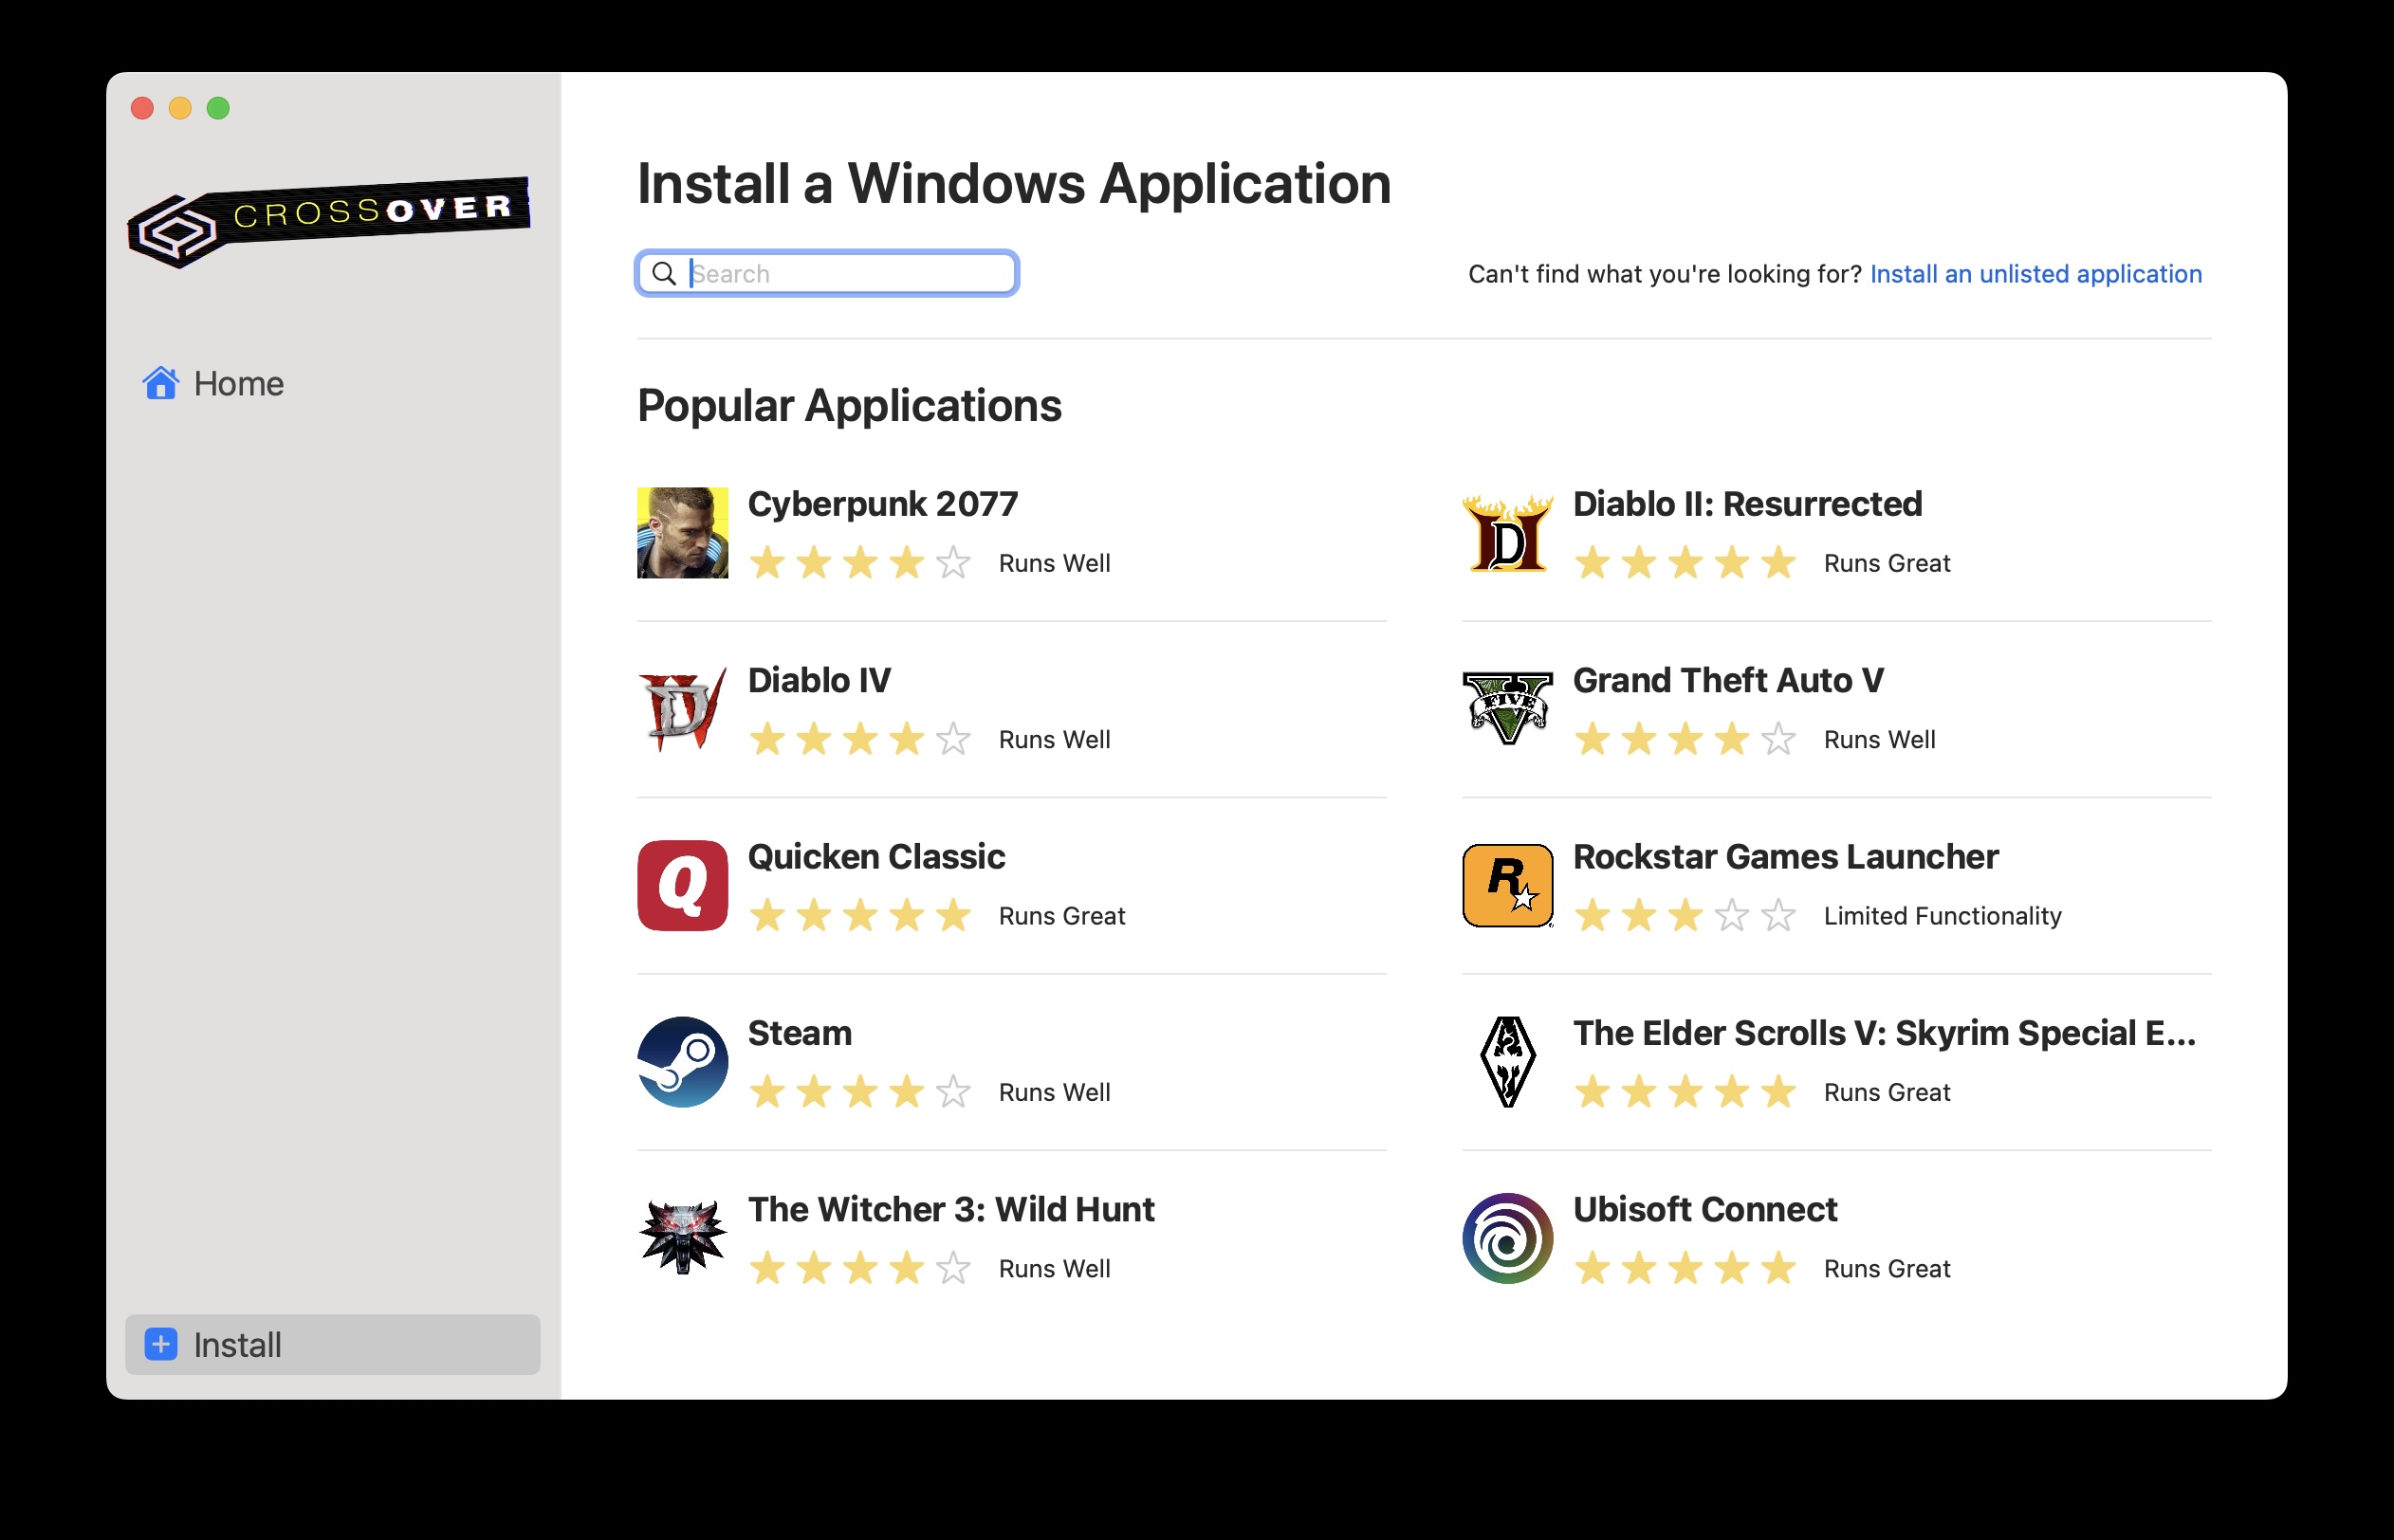Click the Ubisoft Connect swirl icon
Viewport: 2394px width, 1540px height.
click(1507, 1238)
